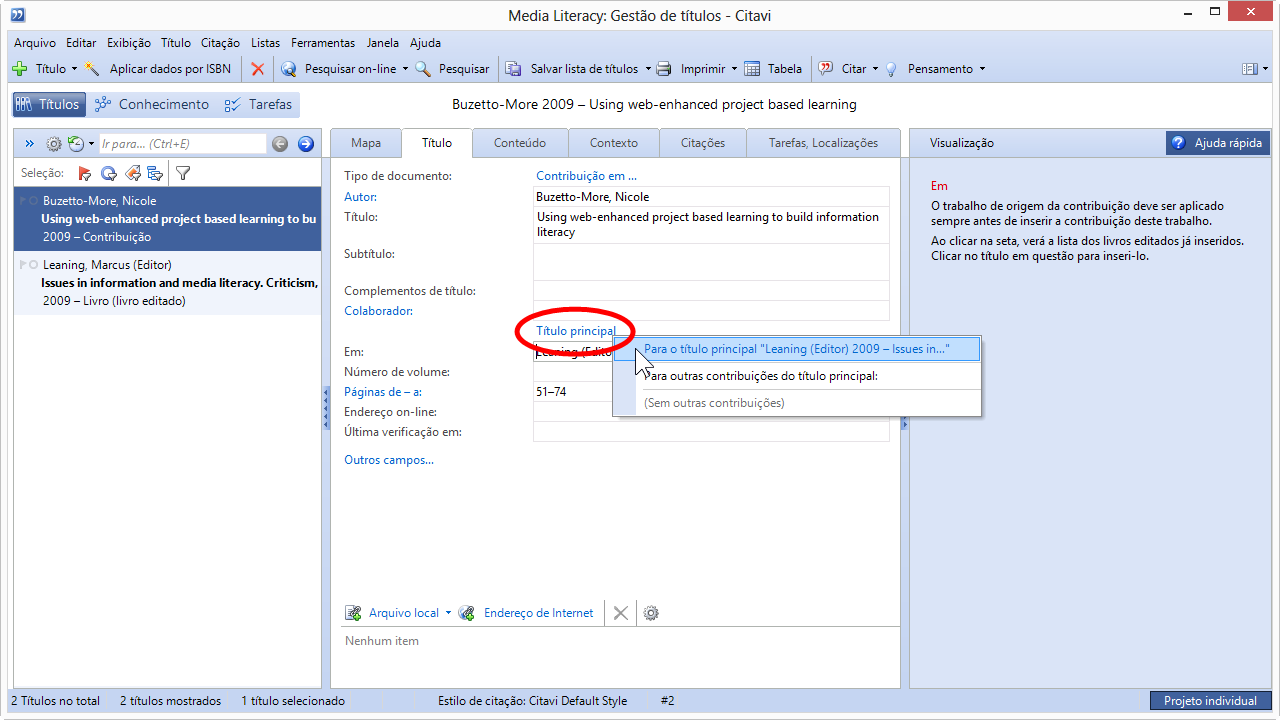Toggle the circle marker on Buzetto-More entry
The width and height of the screenshot is (1280, 720).
(x=34, y=201)
